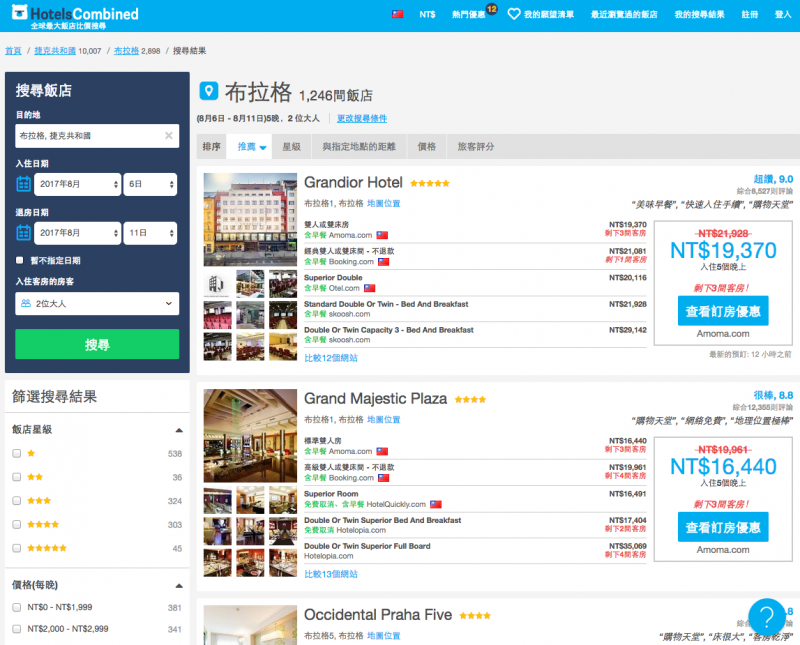Screen dimensions: 800x645
Task: Open 我的搜尋結果 in header
Action: click(699, 14)
